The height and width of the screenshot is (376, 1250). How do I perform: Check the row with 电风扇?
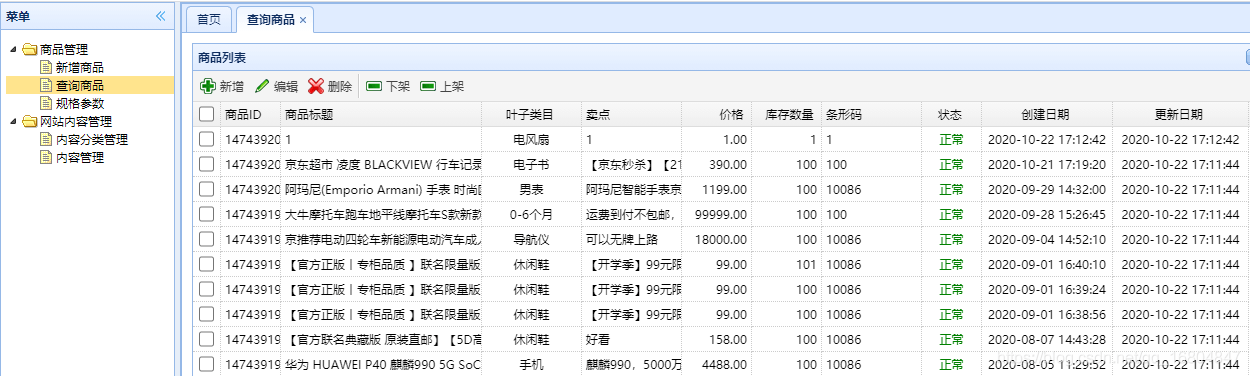pyautogui.click(x=207, y=140)
